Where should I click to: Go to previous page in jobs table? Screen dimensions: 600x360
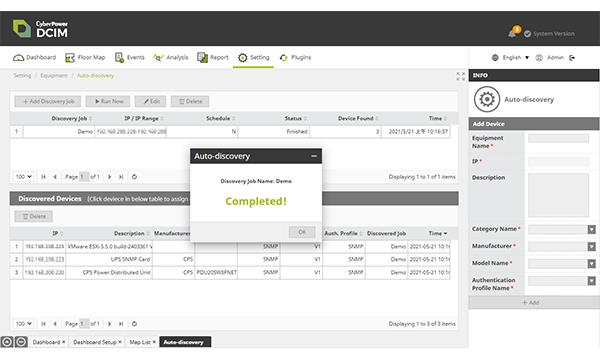coord(55,177)
